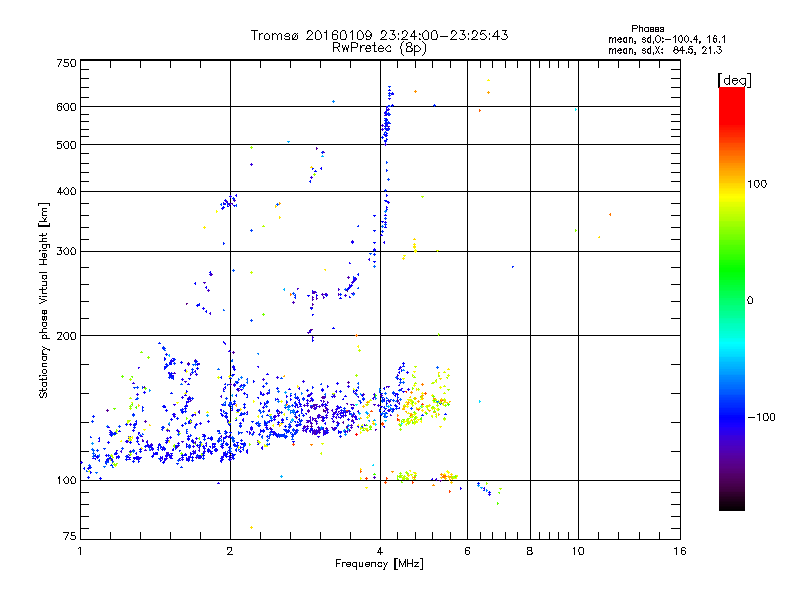Click the y-axis '600' tick label
Viewport: 800px width, 600px height.
tap(66, 107)
